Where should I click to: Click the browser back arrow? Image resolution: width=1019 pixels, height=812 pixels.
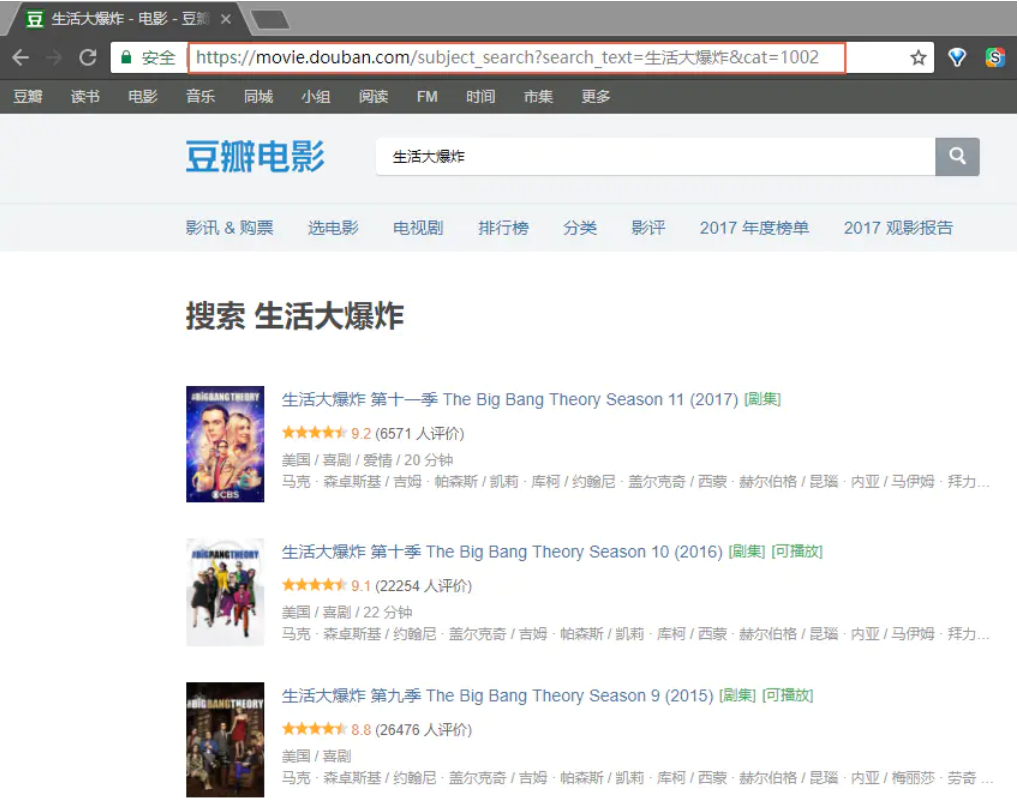[x=21, y=58]
